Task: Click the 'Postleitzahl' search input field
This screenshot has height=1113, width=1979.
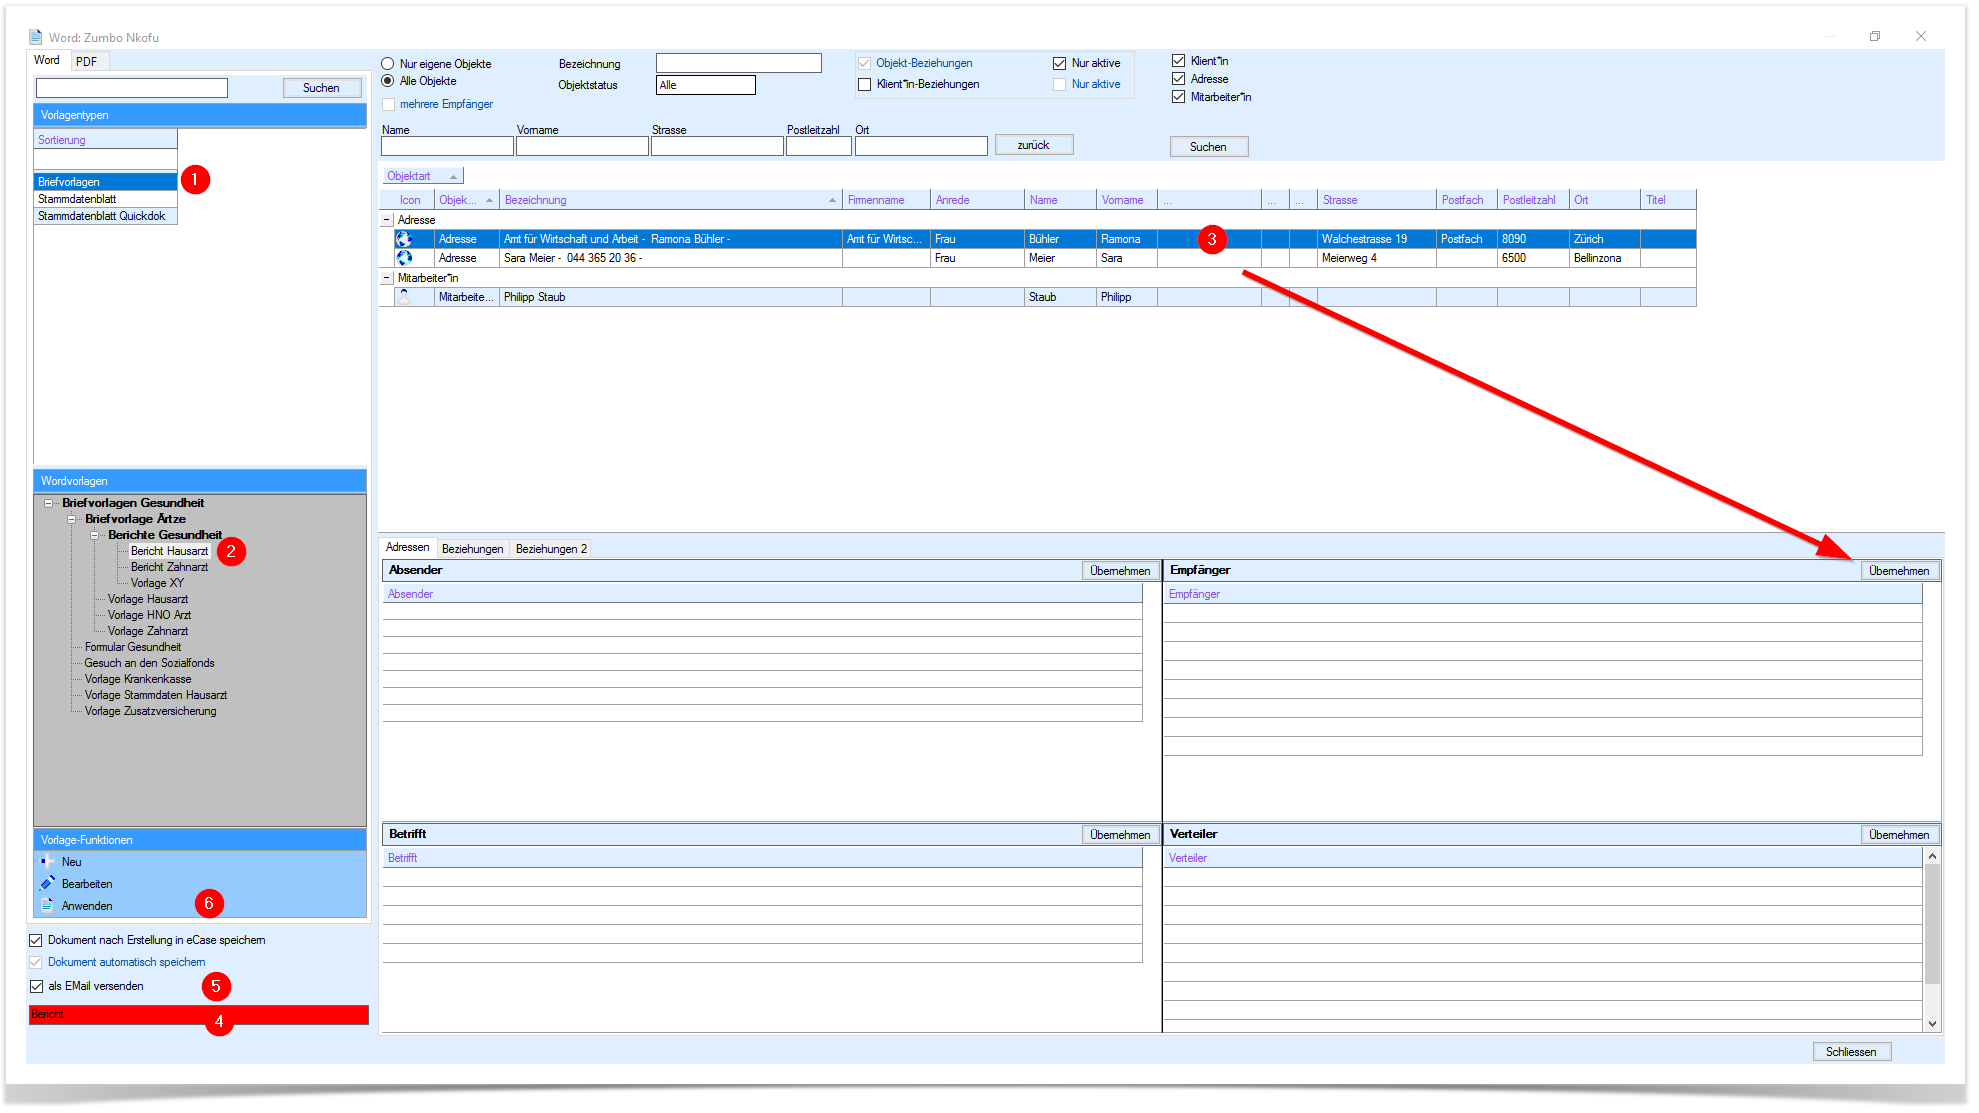Action: (x=818, y=147)
